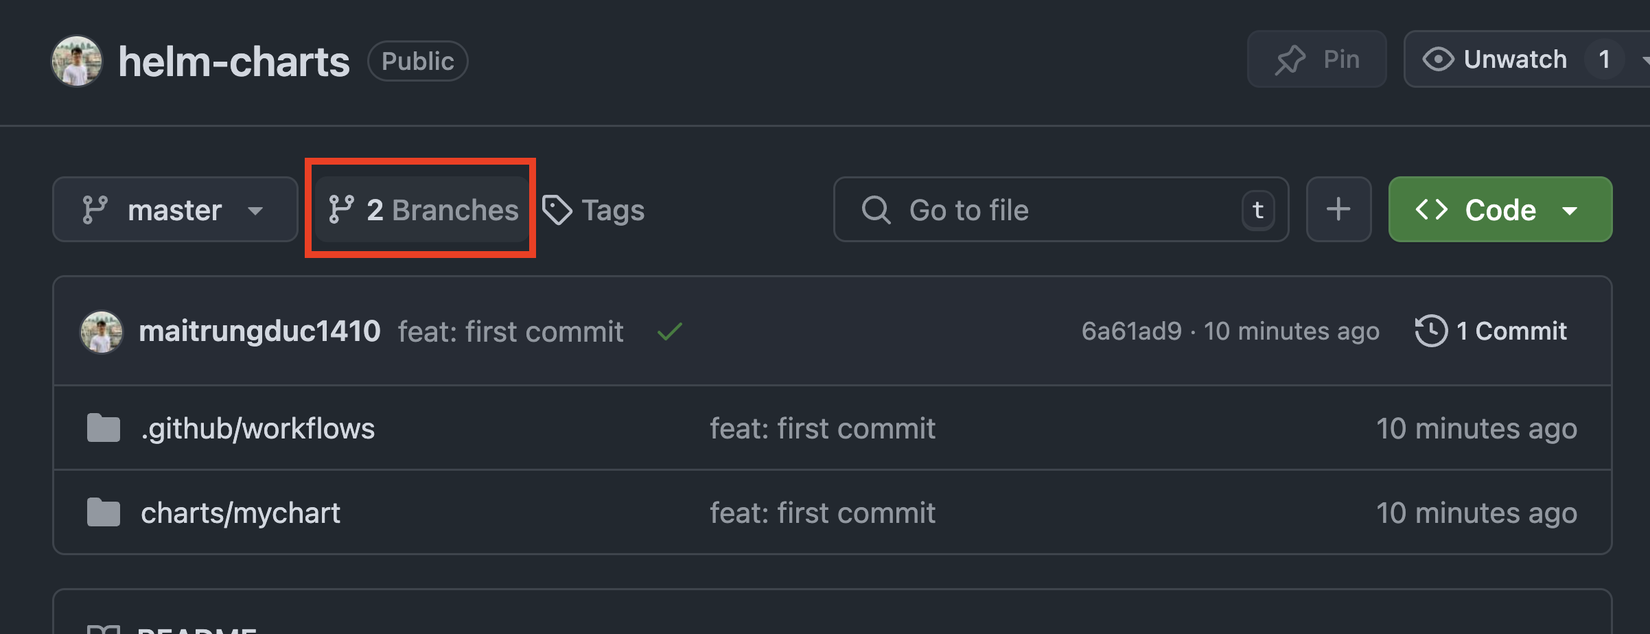View the 2 Branches list
The image size is (1650, 634).
pos(423,210)
